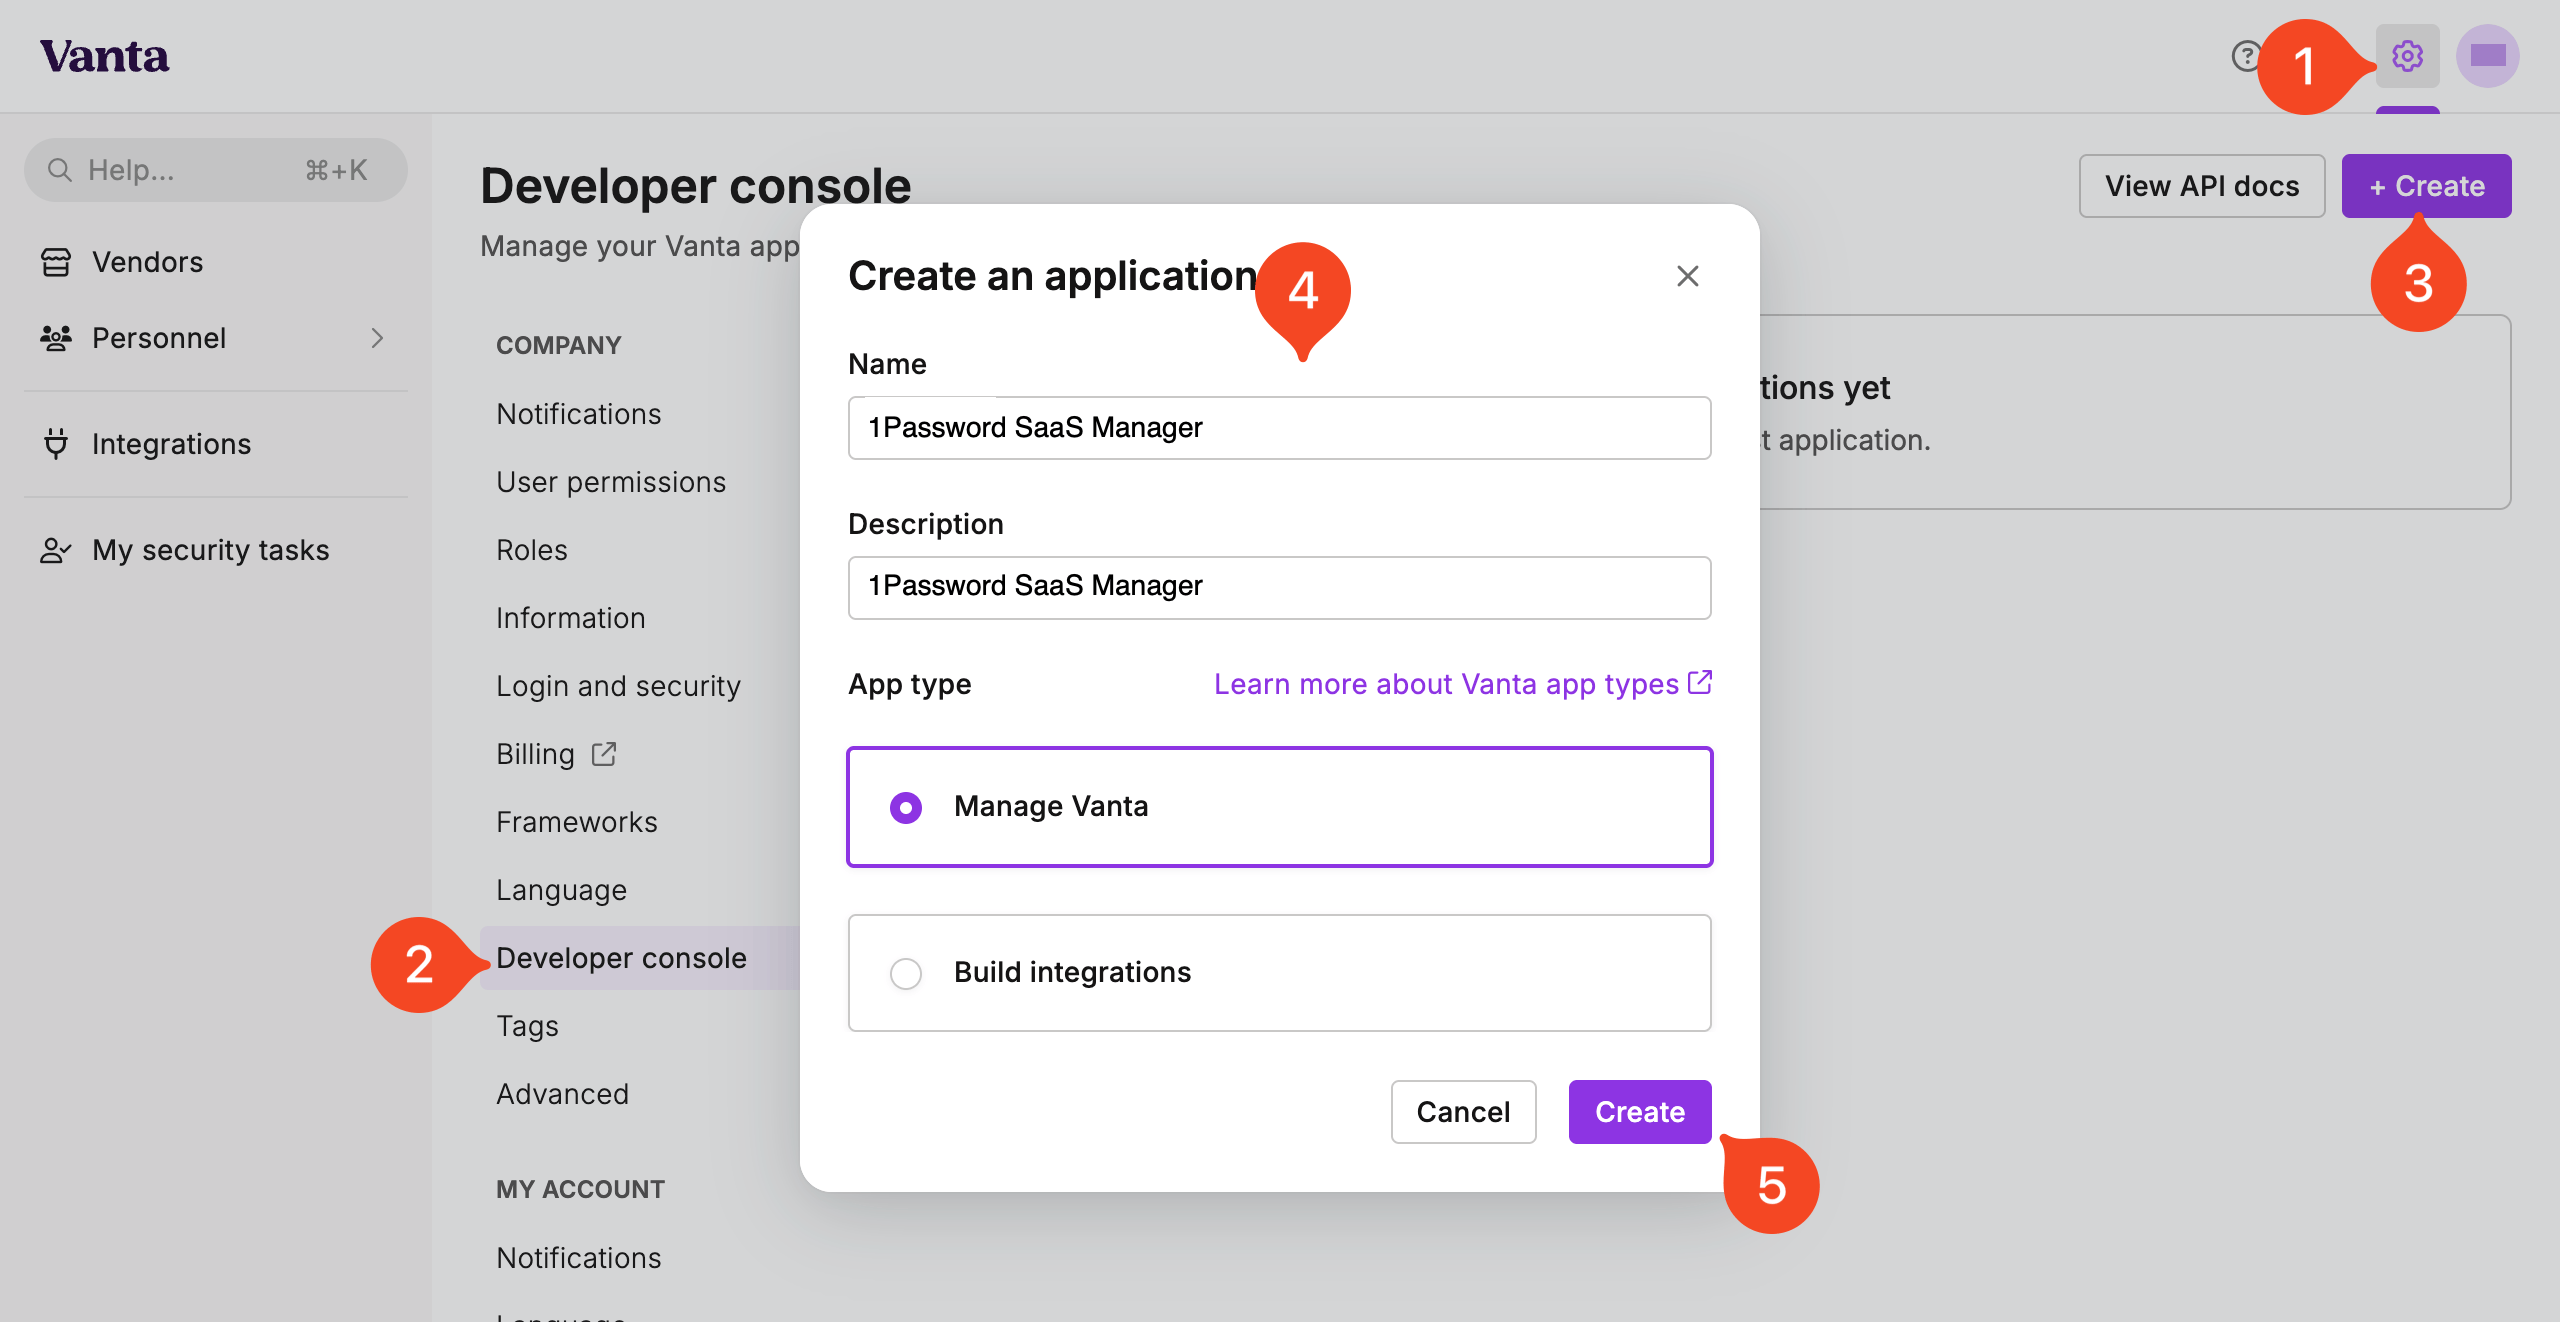
Task: Select the Manage Vanta radio button
Action: [x=906, y=807]
